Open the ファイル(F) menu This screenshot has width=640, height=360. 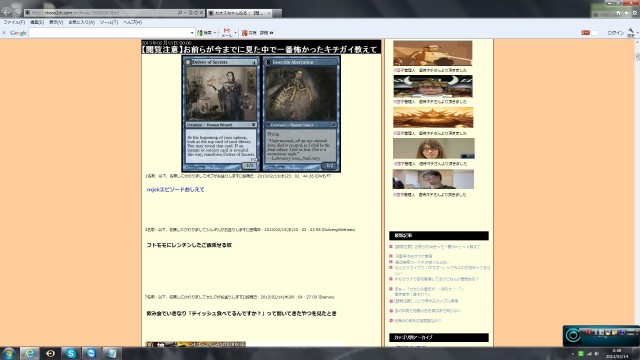14,22
